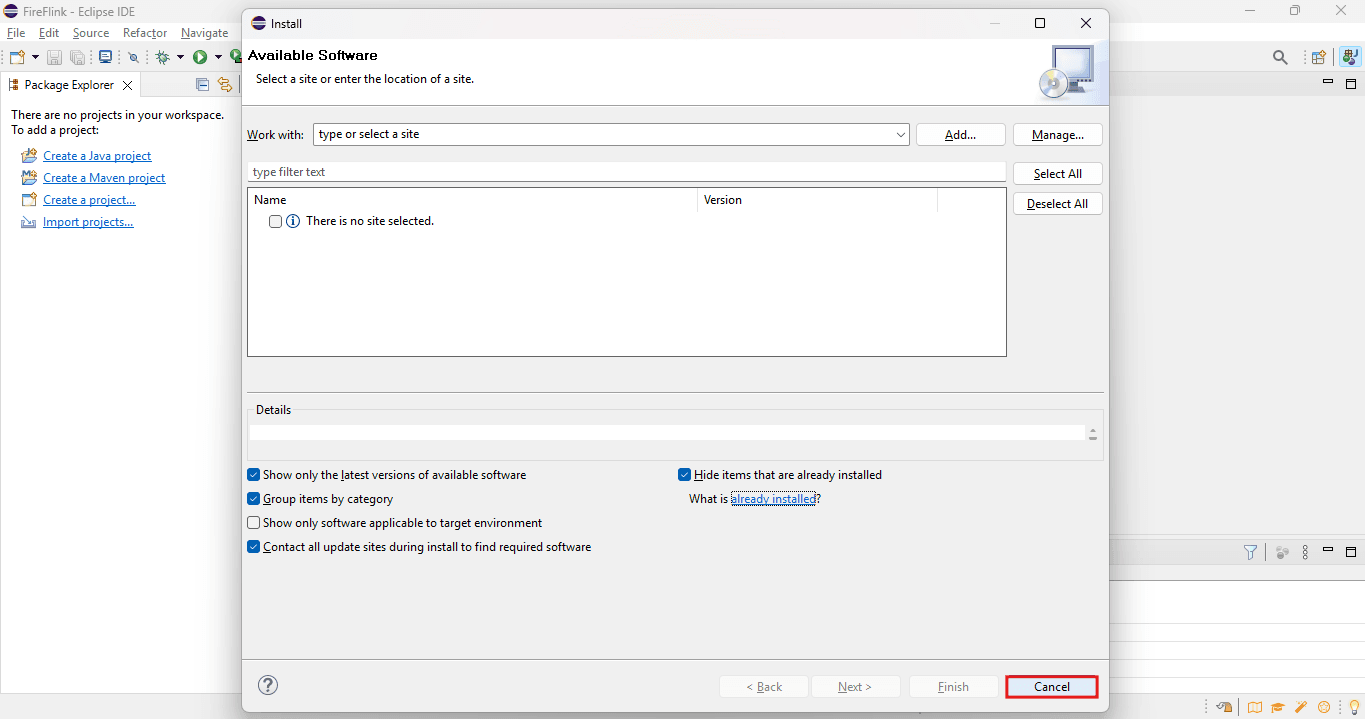This screenshot has height=719, width=1365.
Task: Toggle Group items by category checkbox
Action: coord(254,499)
